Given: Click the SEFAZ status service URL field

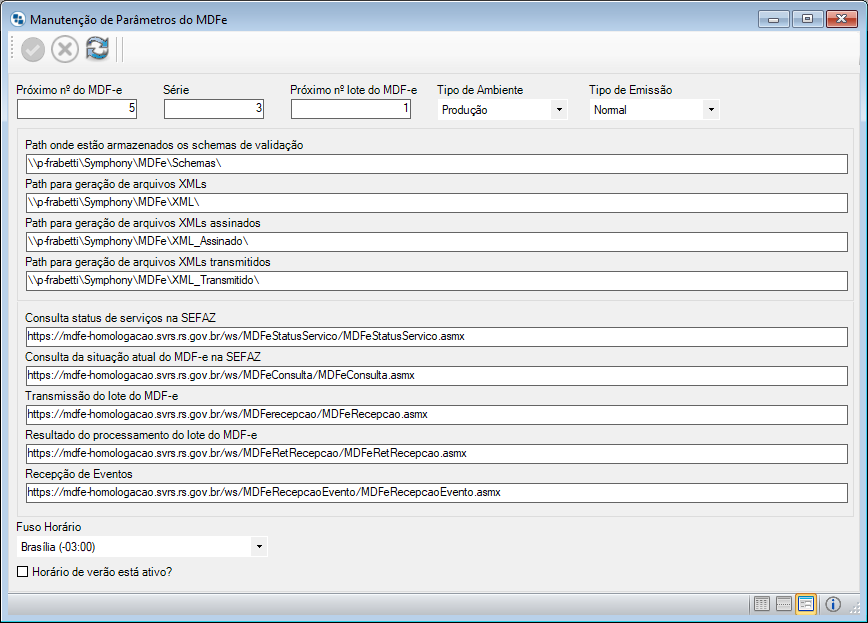Looking at the screenshot, I should pyautogui.click(x=435, y=336).
